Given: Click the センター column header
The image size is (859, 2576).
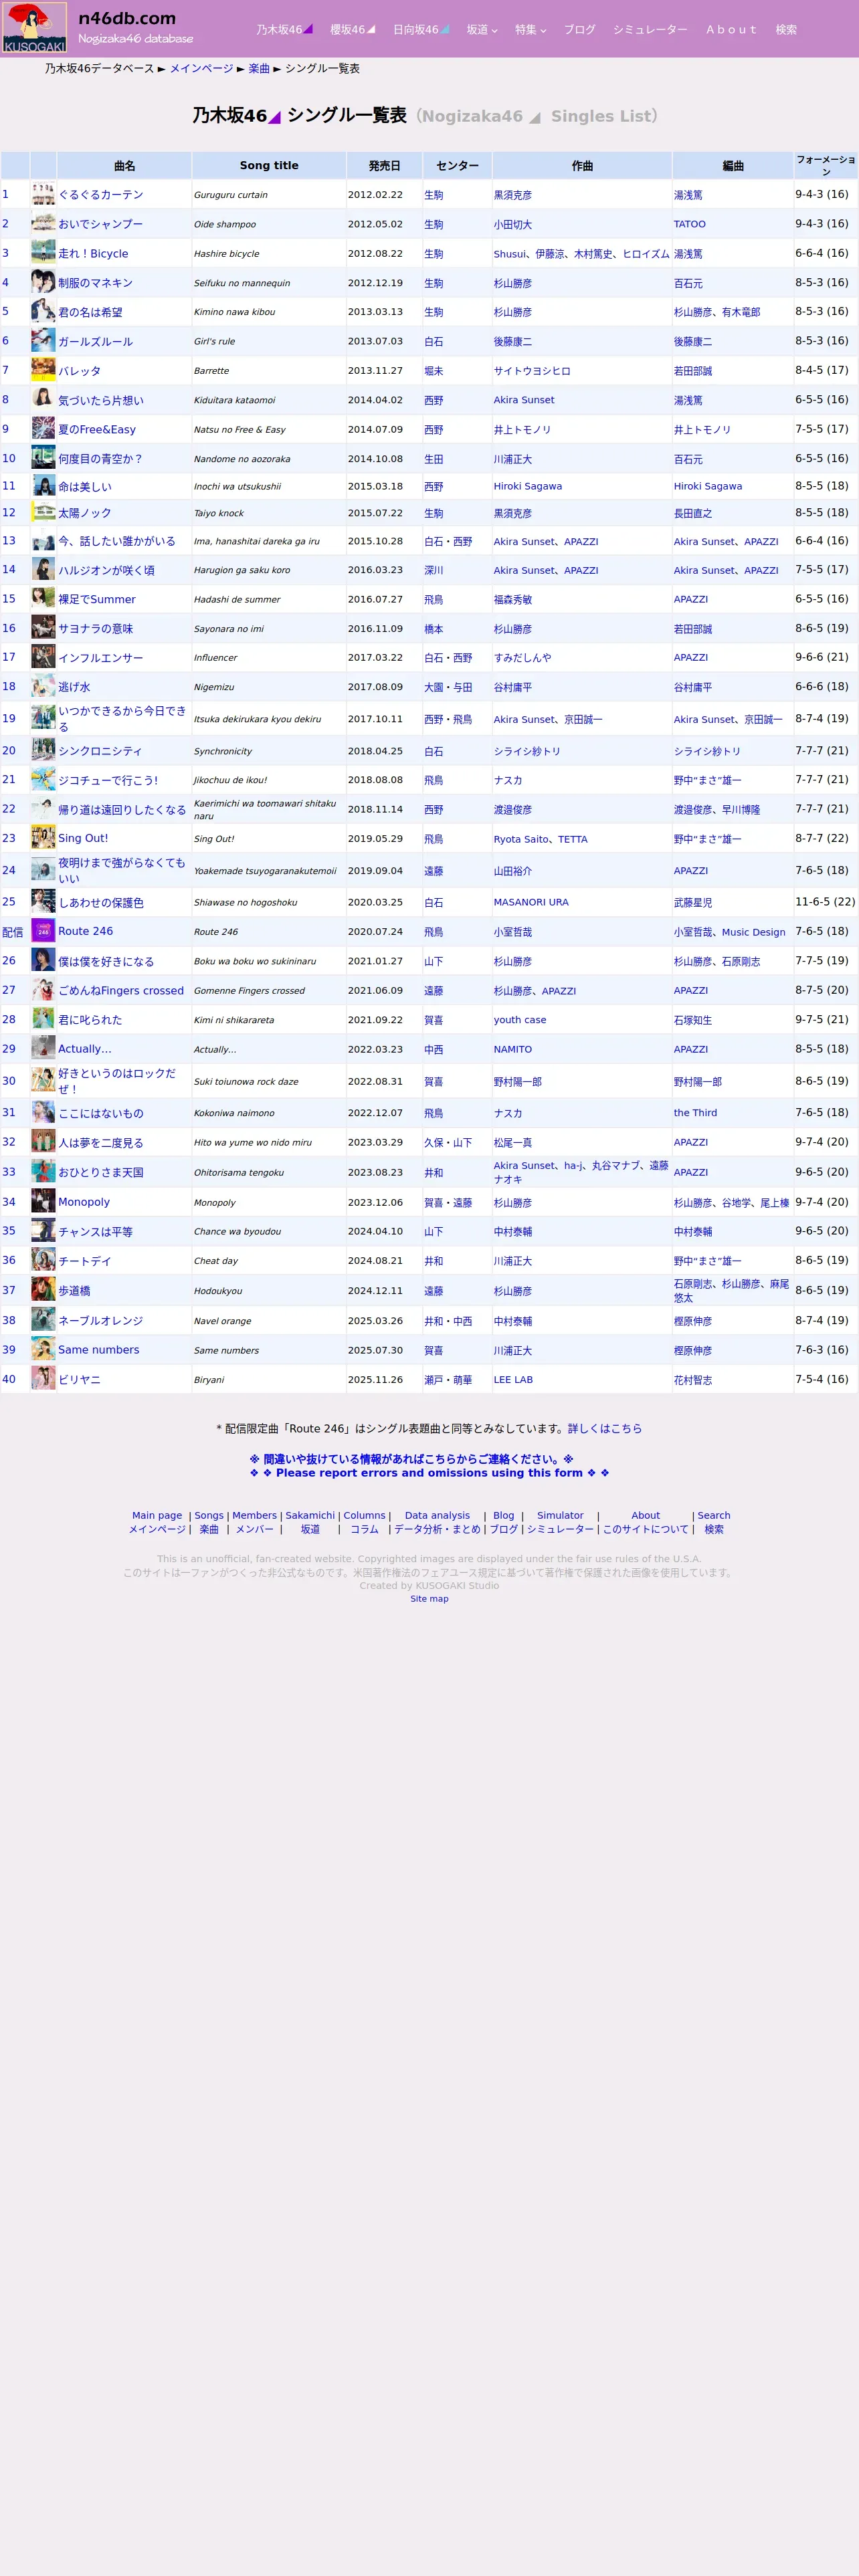Looking at the screenshot, I should pos(457,166).
